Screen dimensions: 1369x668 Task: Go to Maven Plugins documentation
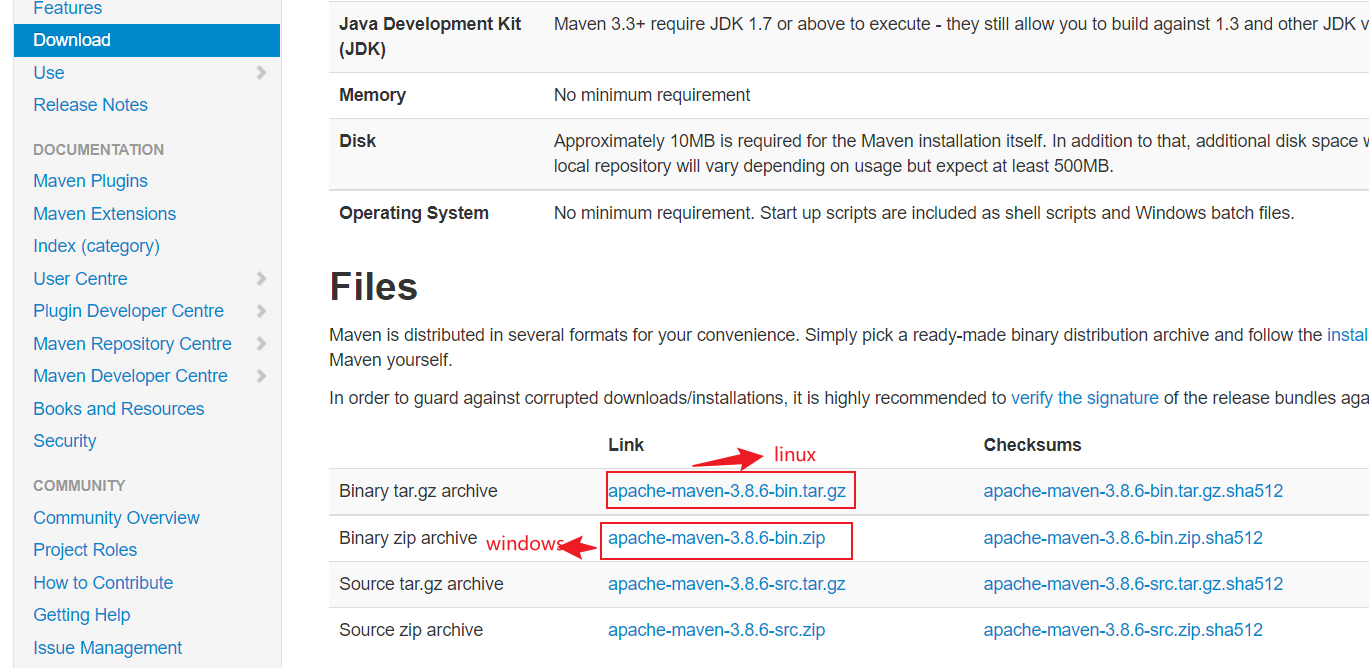pyautogui.click(x=90, y=181)
